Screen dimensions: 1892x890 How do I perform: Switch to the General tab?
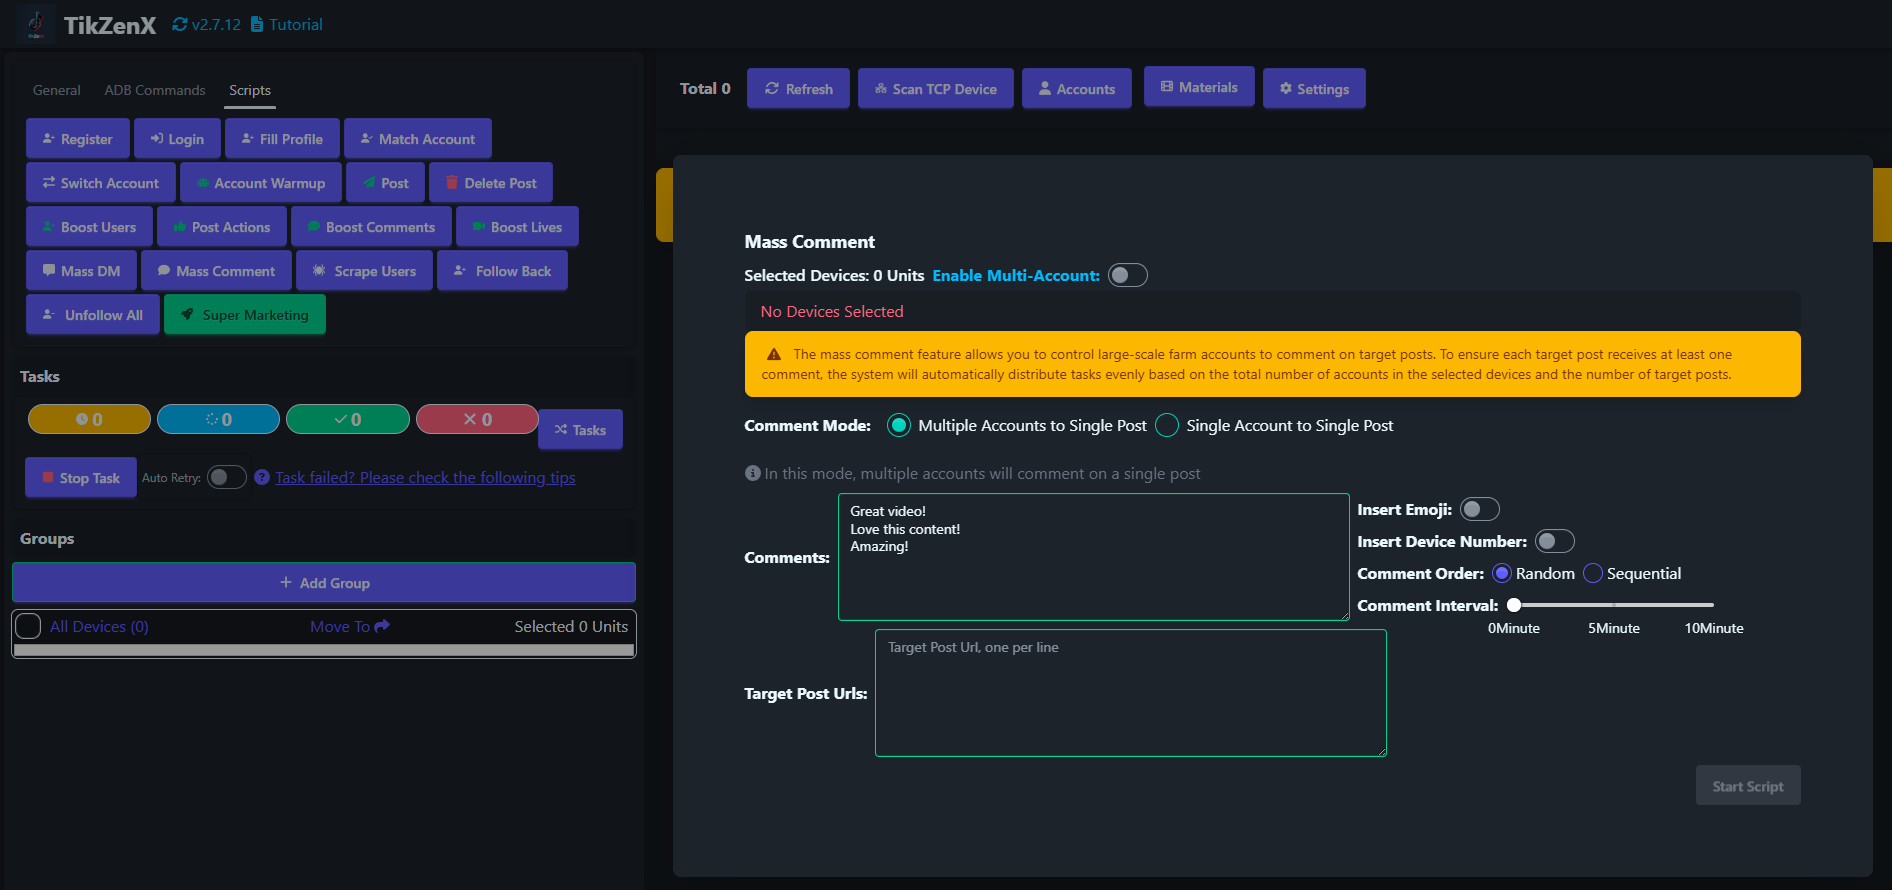pos(57,90)
